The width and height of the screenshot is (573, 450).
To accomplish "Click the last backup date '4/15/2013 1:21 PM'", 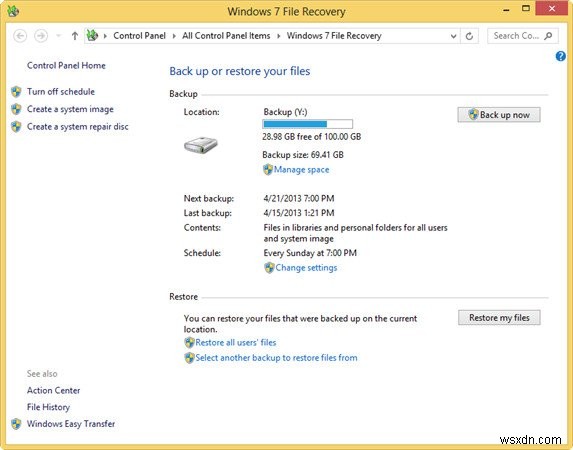I will [299, 213].
